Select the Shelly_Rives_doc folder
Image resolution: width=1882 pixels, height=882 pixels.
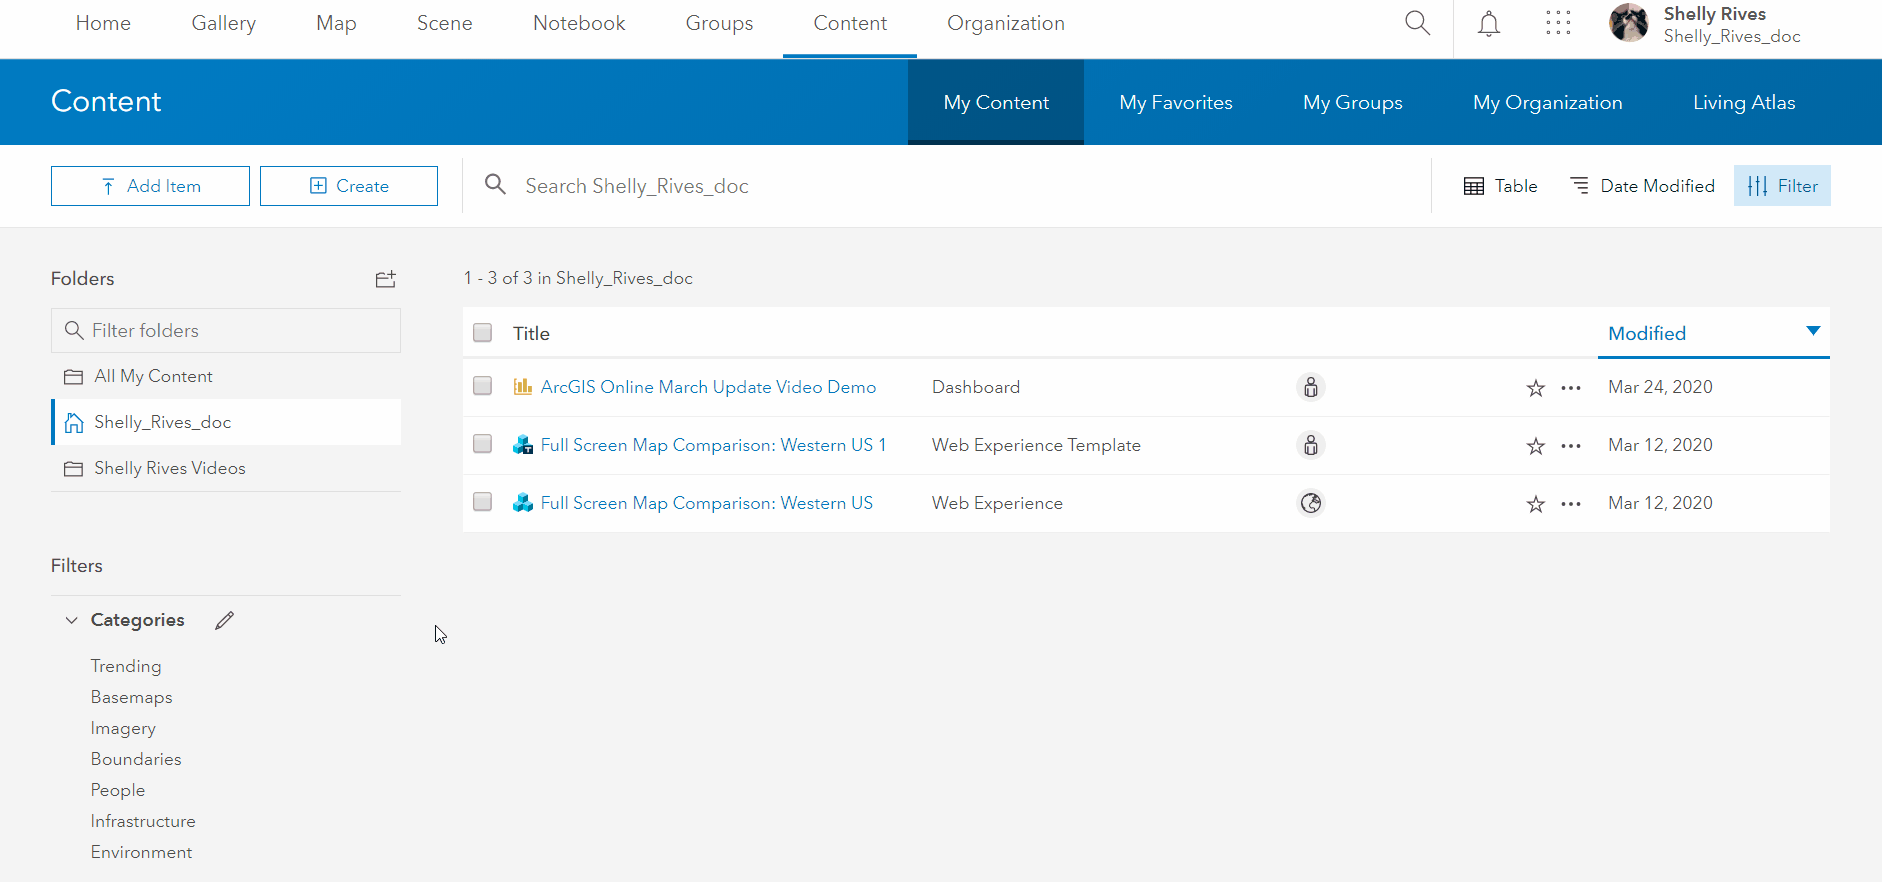[x=226, y=422]
